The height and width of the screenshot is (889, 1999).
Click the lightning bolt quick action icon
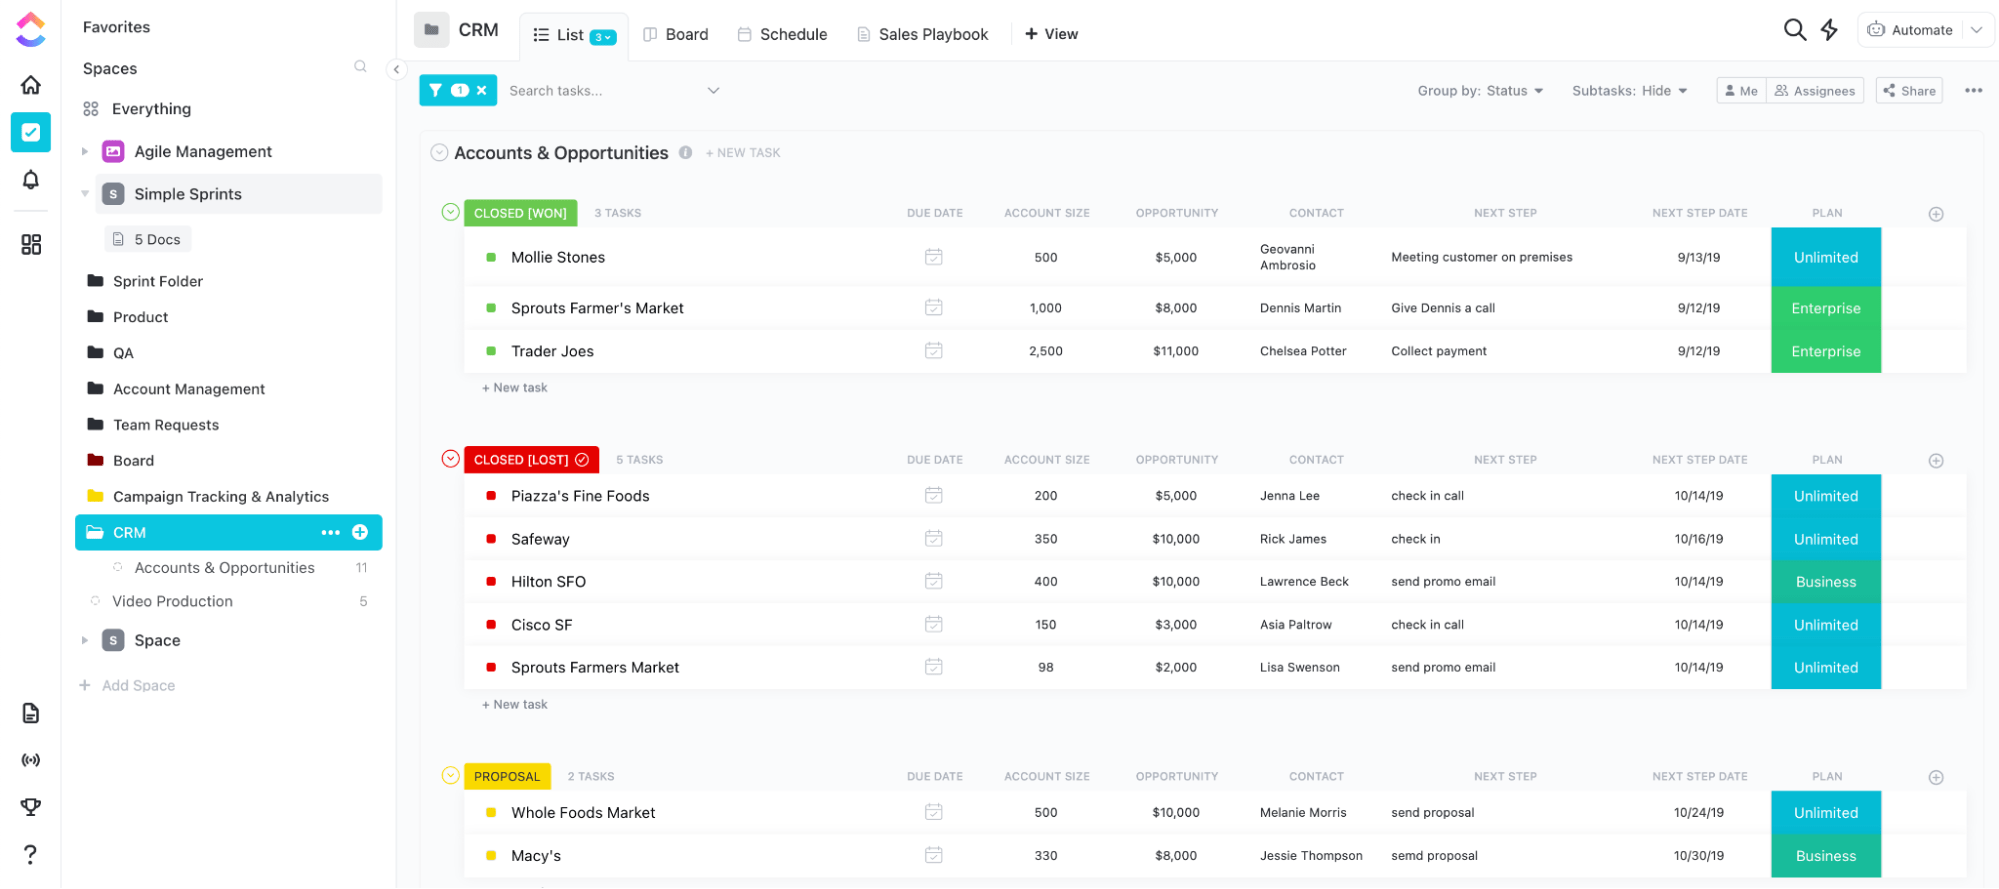click(x=1829, y=30)
